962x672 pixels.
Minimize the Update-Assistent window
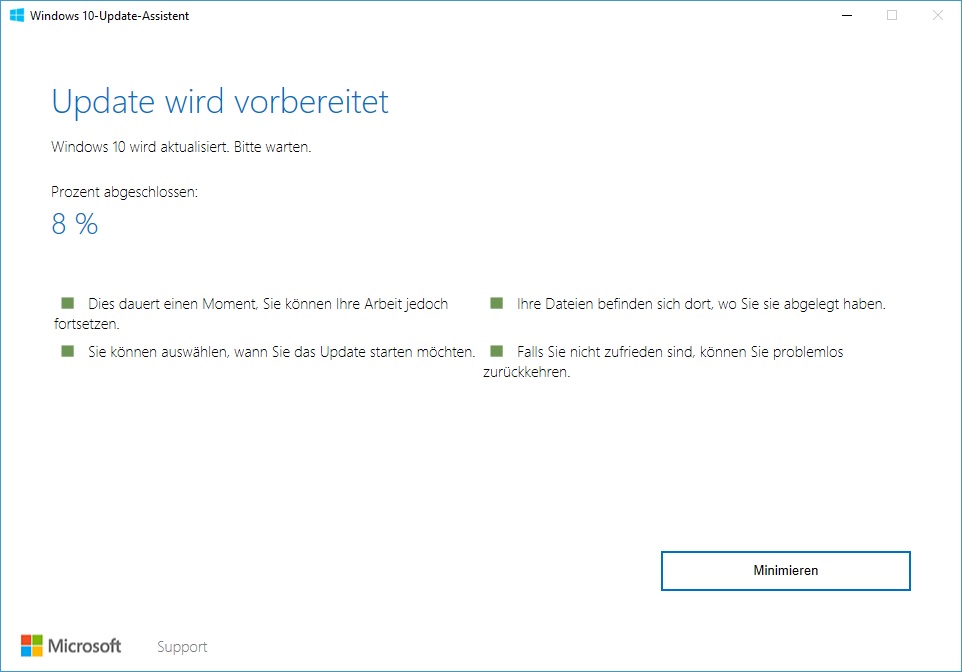tap(847, 15)
